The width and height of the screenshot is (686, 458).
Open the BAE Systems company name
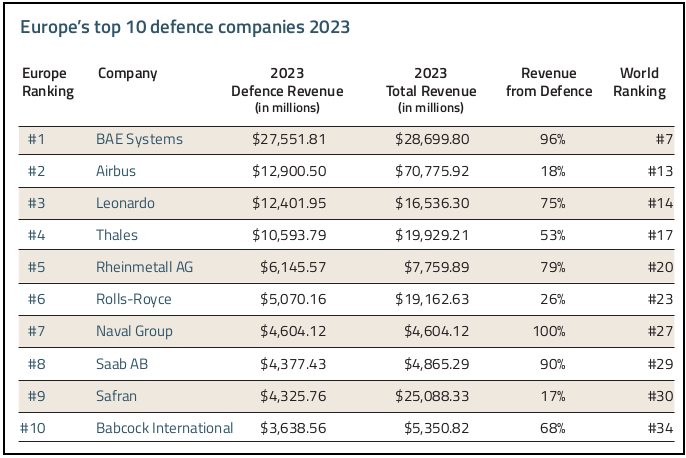click(x=139, y=140)
